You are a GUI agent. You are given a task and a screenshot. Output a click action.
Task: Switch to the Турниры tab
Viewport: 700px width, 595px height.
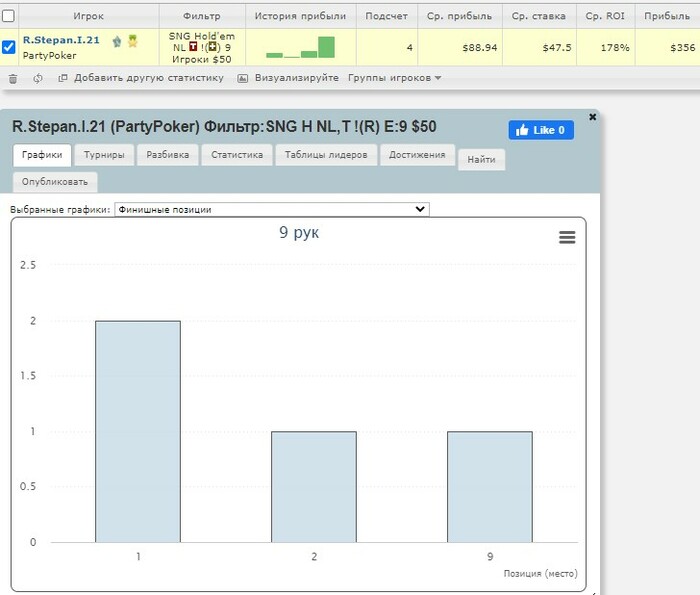point(104,155)
